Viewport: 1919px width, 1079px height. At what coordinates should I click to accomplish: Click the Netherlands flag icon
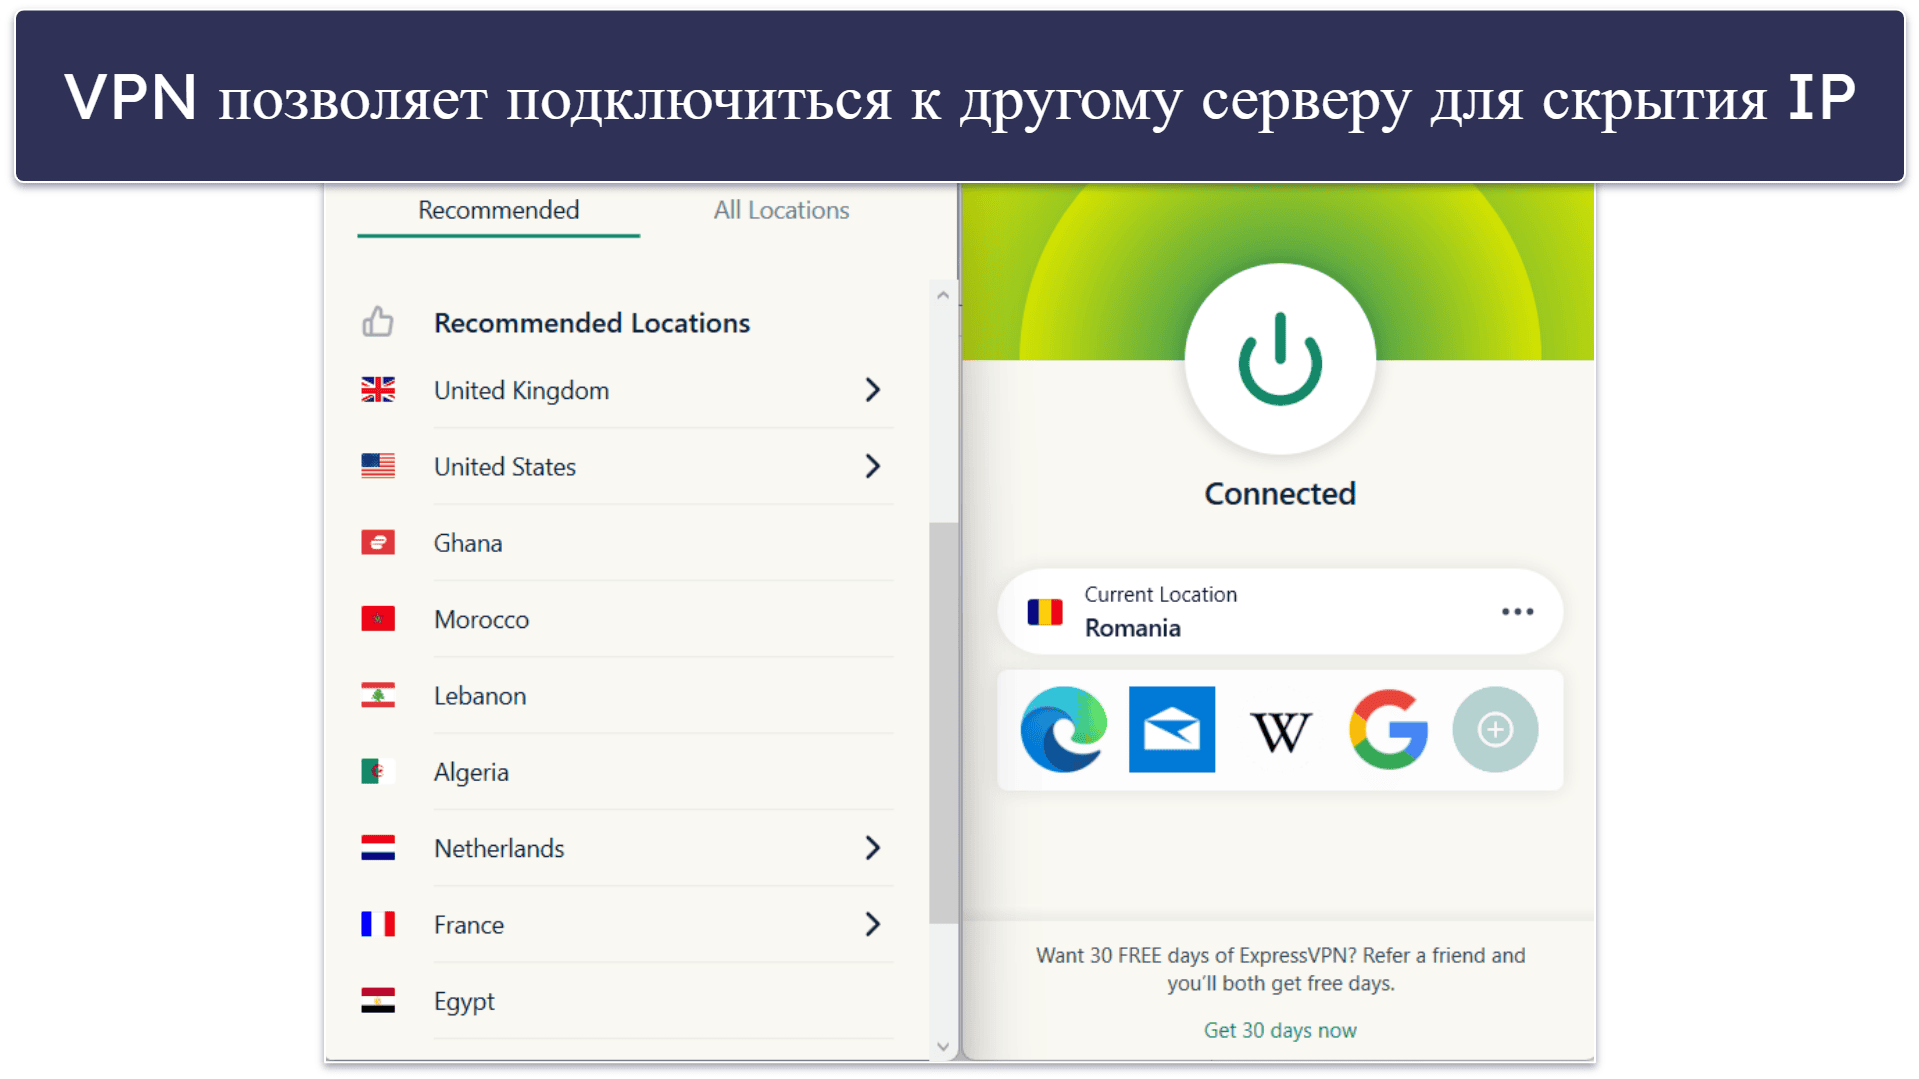(x=378, y=848)
